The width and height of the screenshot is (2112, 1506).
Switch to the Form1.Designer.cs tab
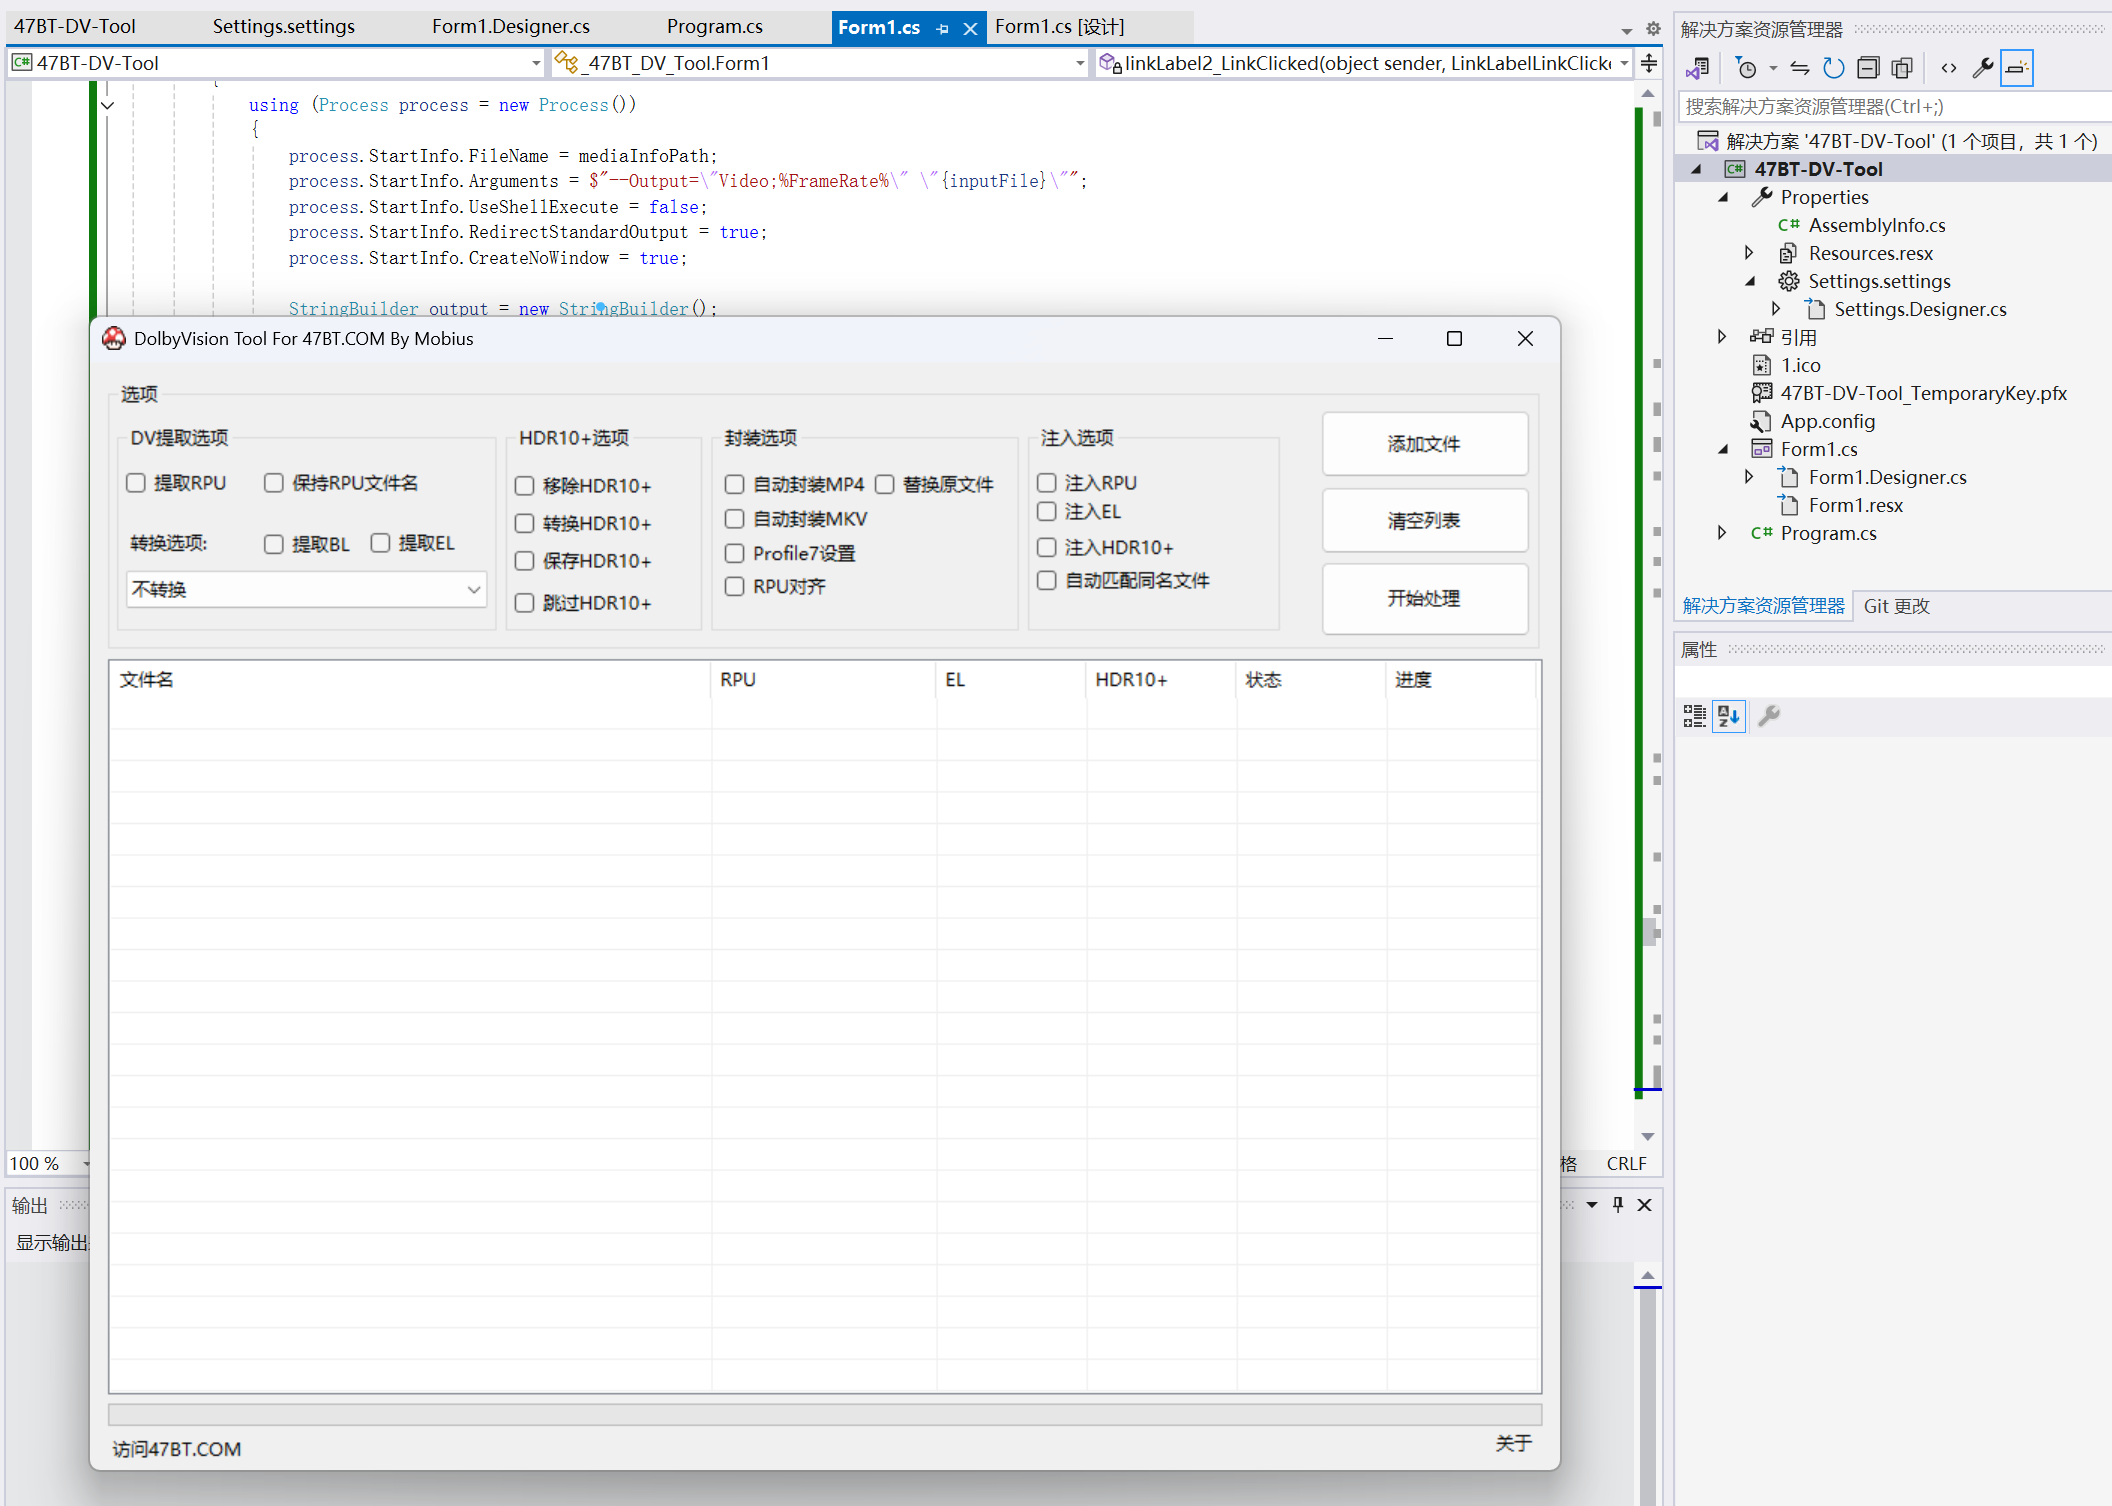(x=510, y=26)
